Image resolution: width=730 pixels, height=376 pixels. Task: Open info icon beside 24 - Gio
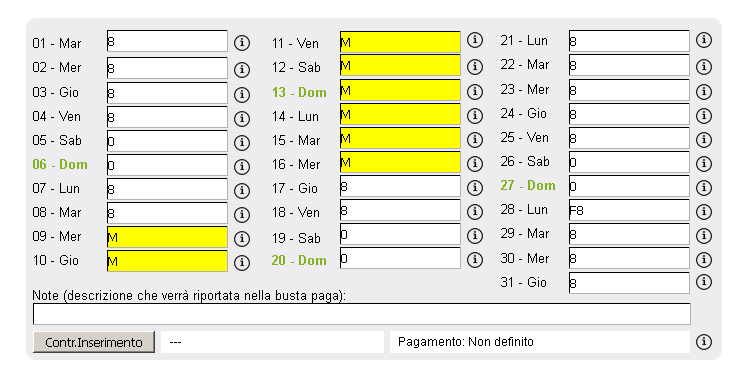tap(704, 115)
